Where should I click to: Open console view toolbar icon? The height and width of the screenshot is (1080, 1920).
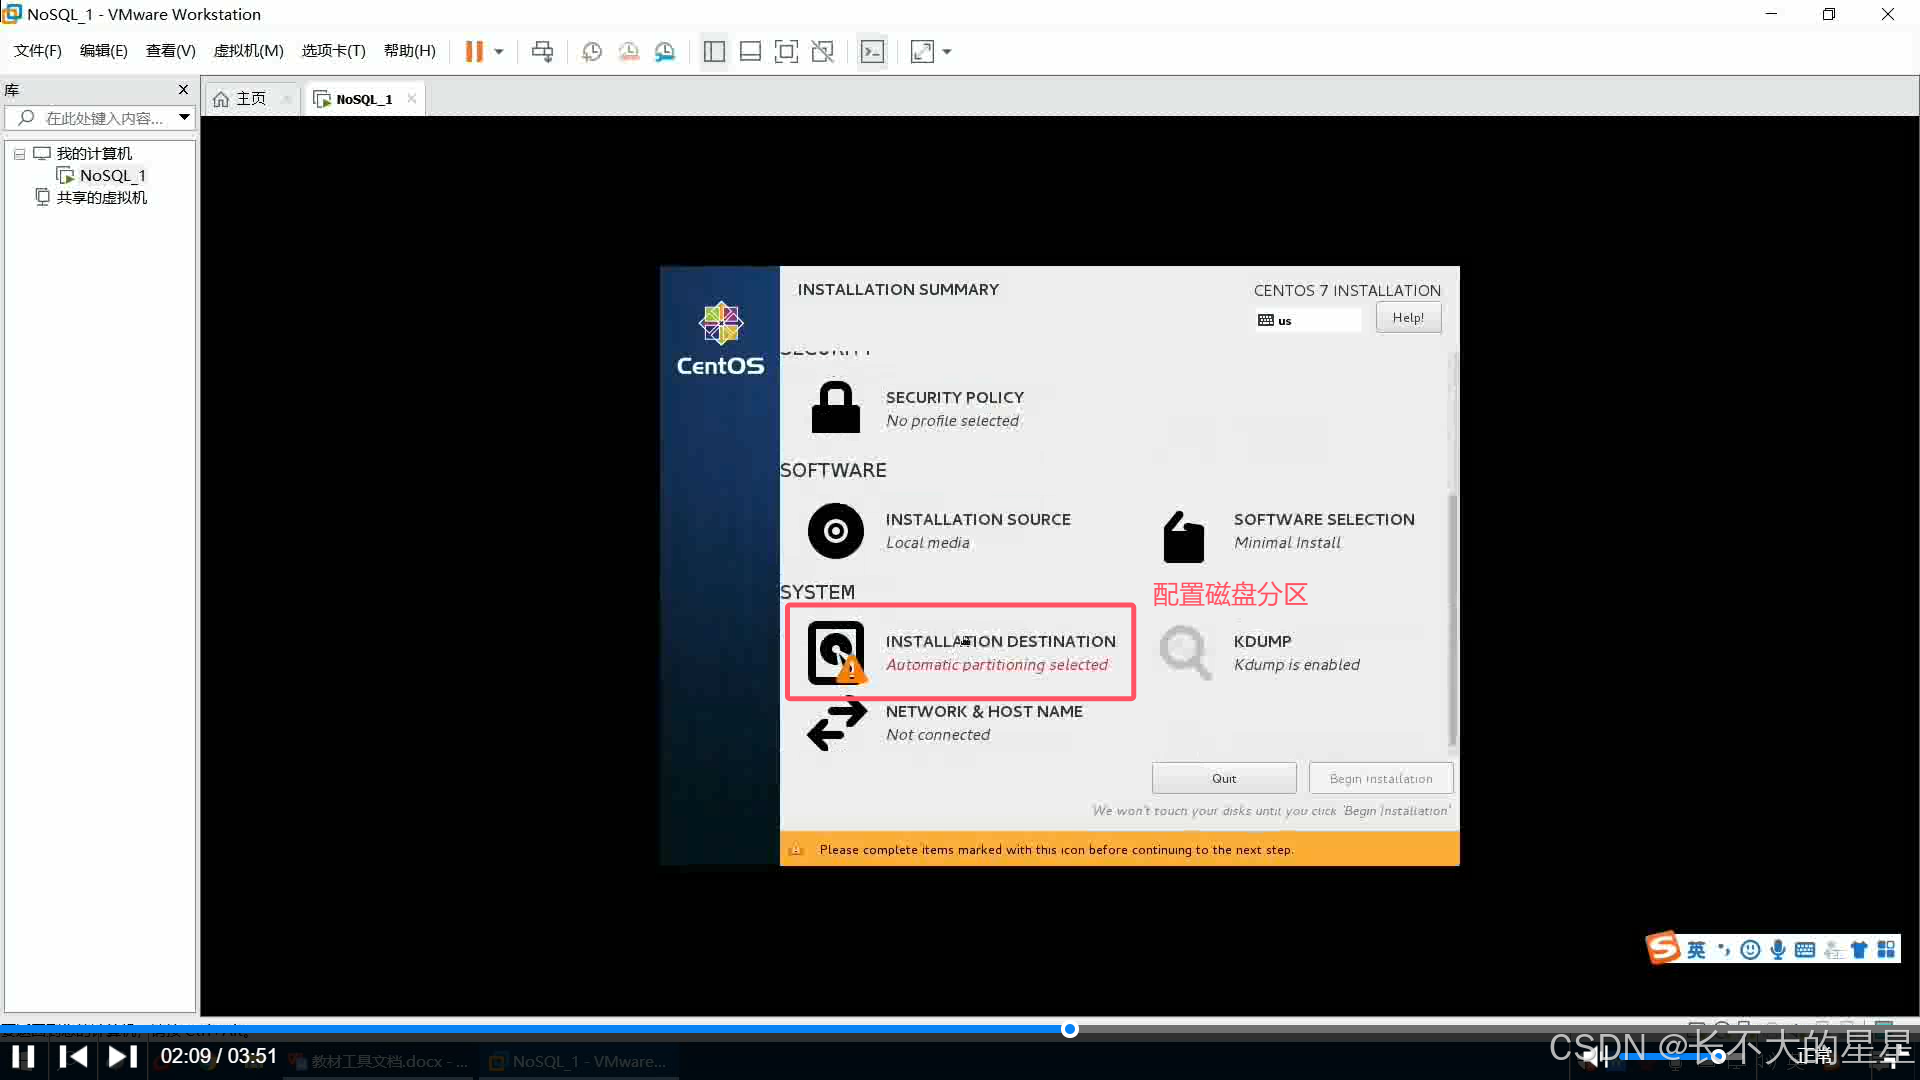[872, 52]
